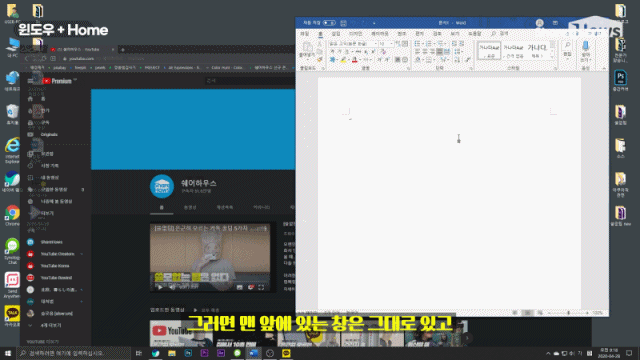Click the Format Painter brush icon
Screen dimensions: 640x360
(x=320, y=60)
